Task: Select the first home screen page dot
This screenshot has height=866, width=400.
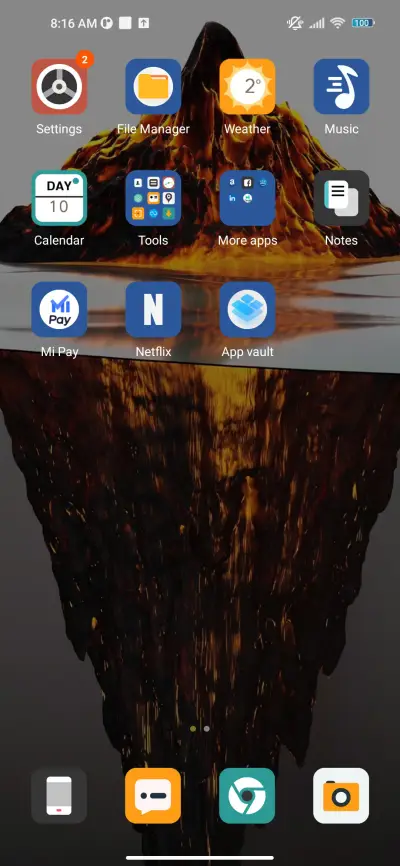Action: point(193,728)
